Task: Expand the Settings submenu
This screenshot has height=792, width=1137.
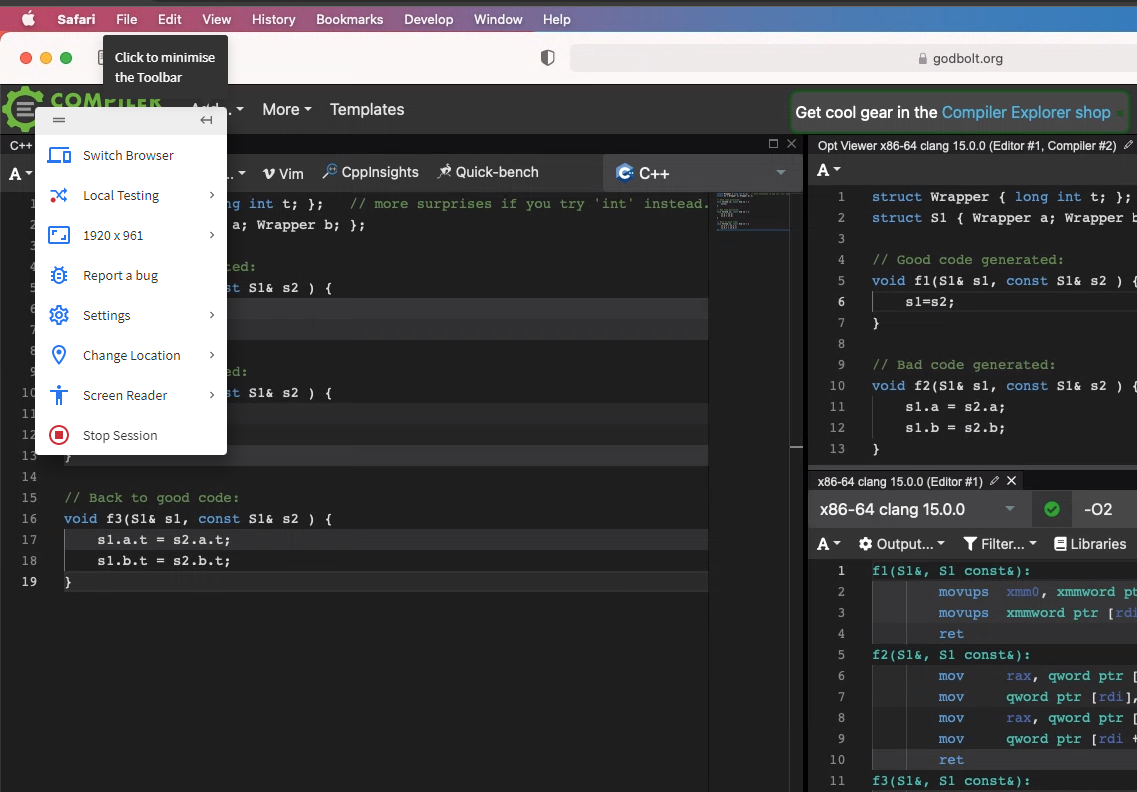Action: coord(113,315)
